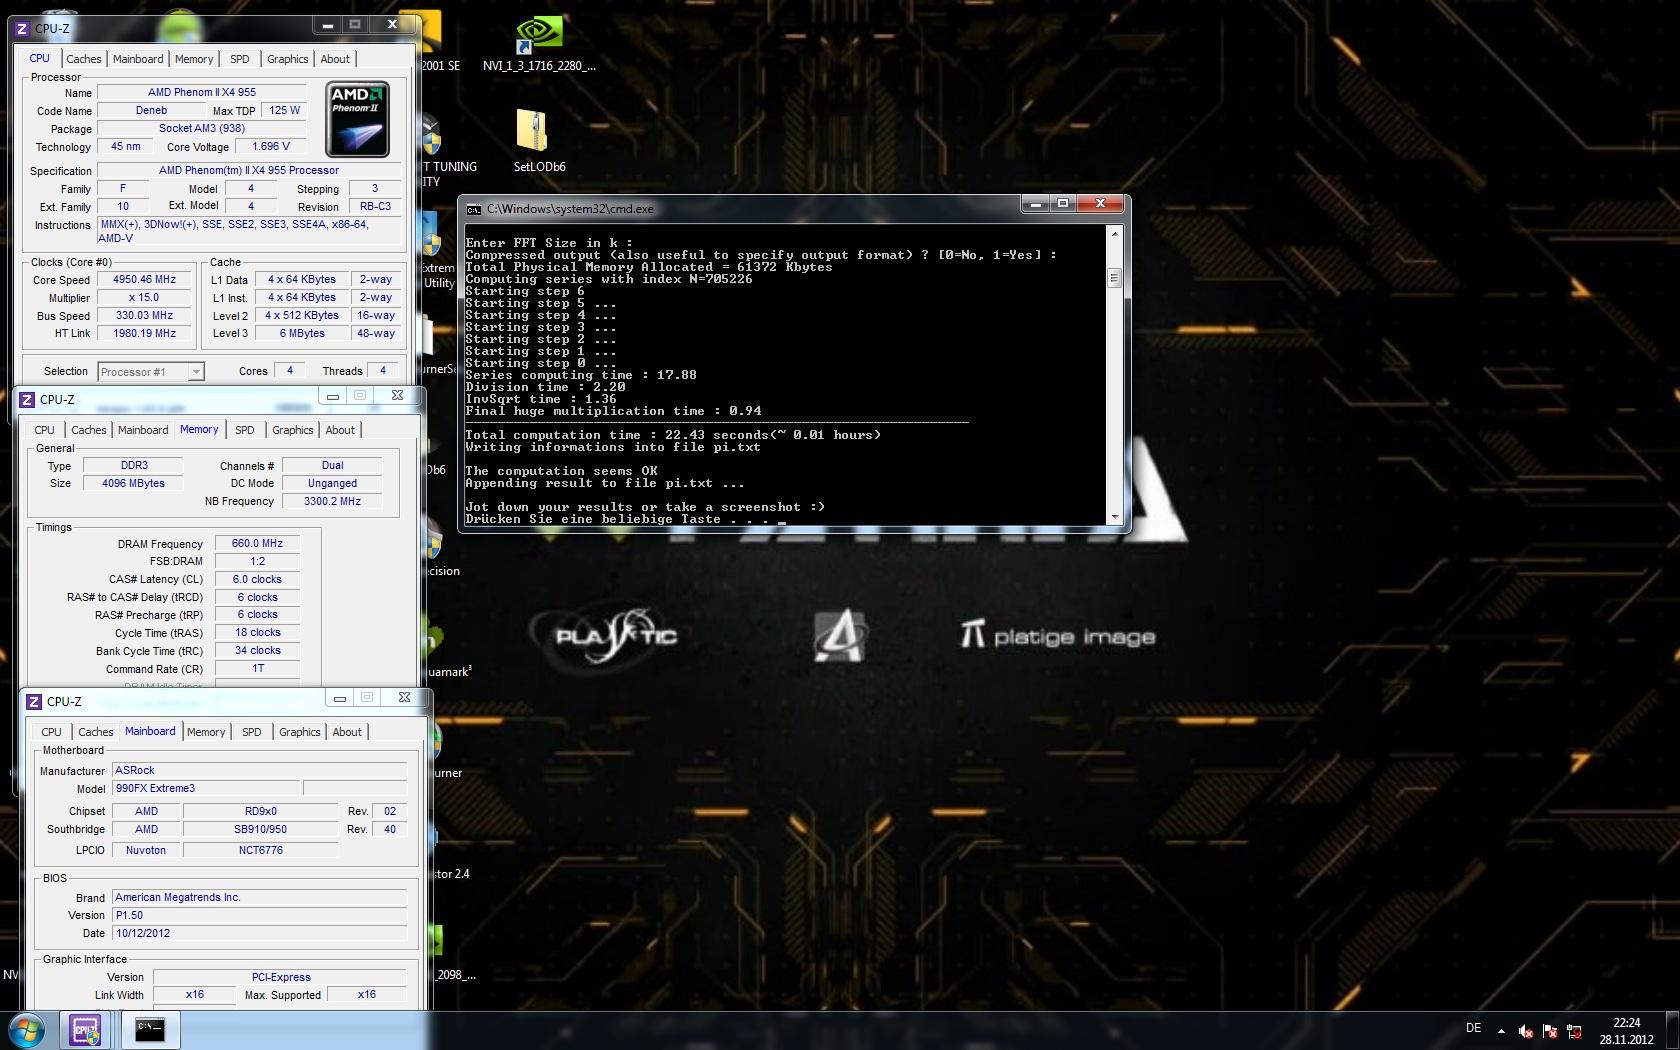
Task: Click the muted volume tray icon
Action: point(1526,1031)
